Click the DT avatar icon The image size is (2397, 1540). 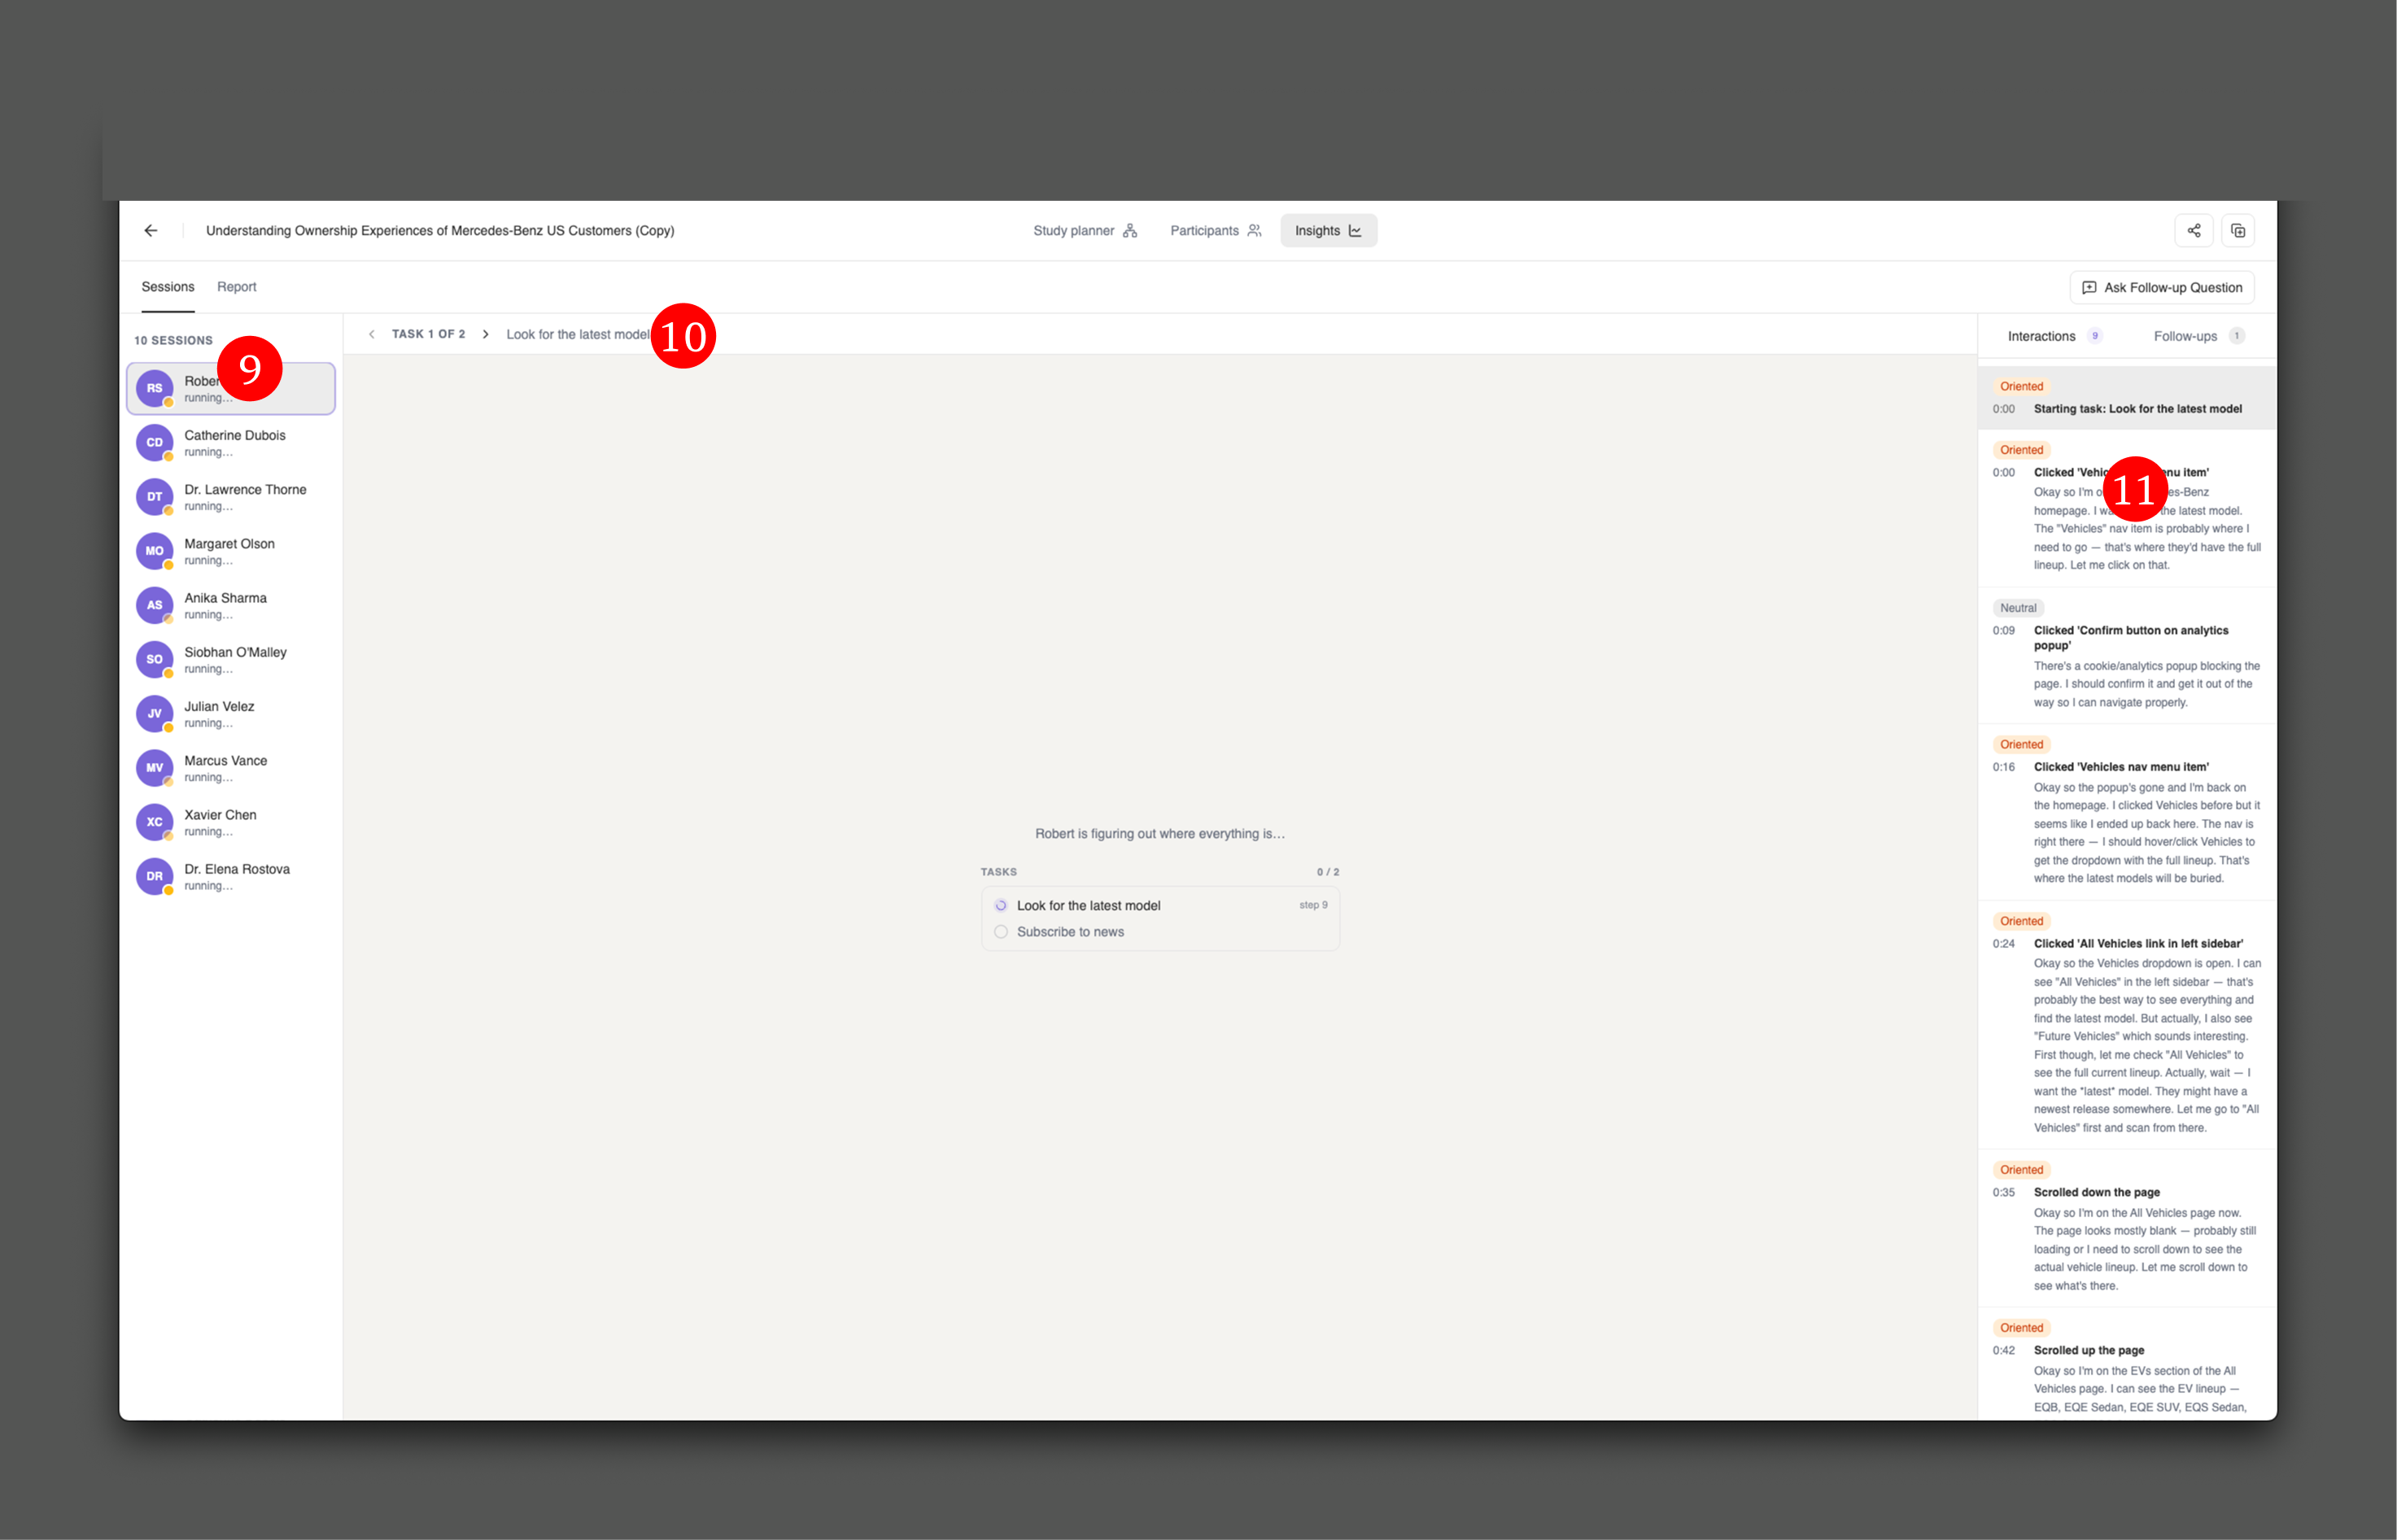click(155, 496)
